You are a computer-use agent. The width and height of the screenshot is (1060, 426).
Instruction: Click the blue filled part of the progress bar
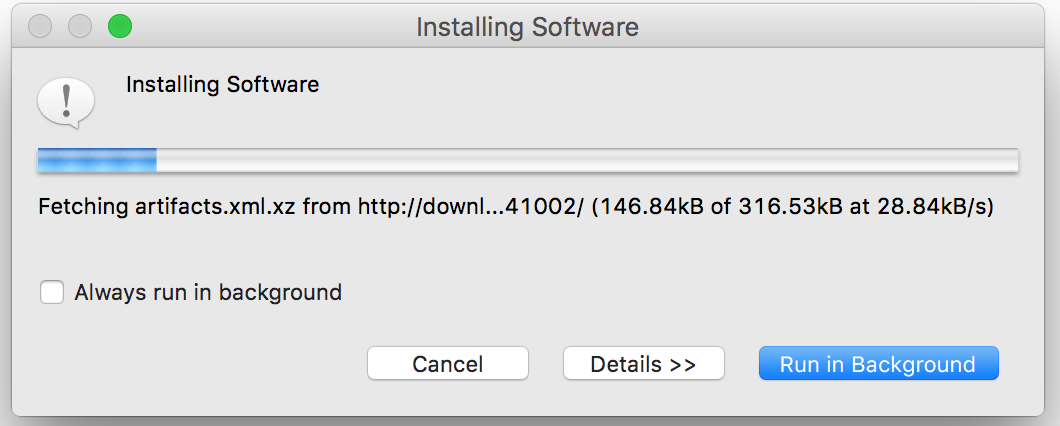[x=97, y=160]
